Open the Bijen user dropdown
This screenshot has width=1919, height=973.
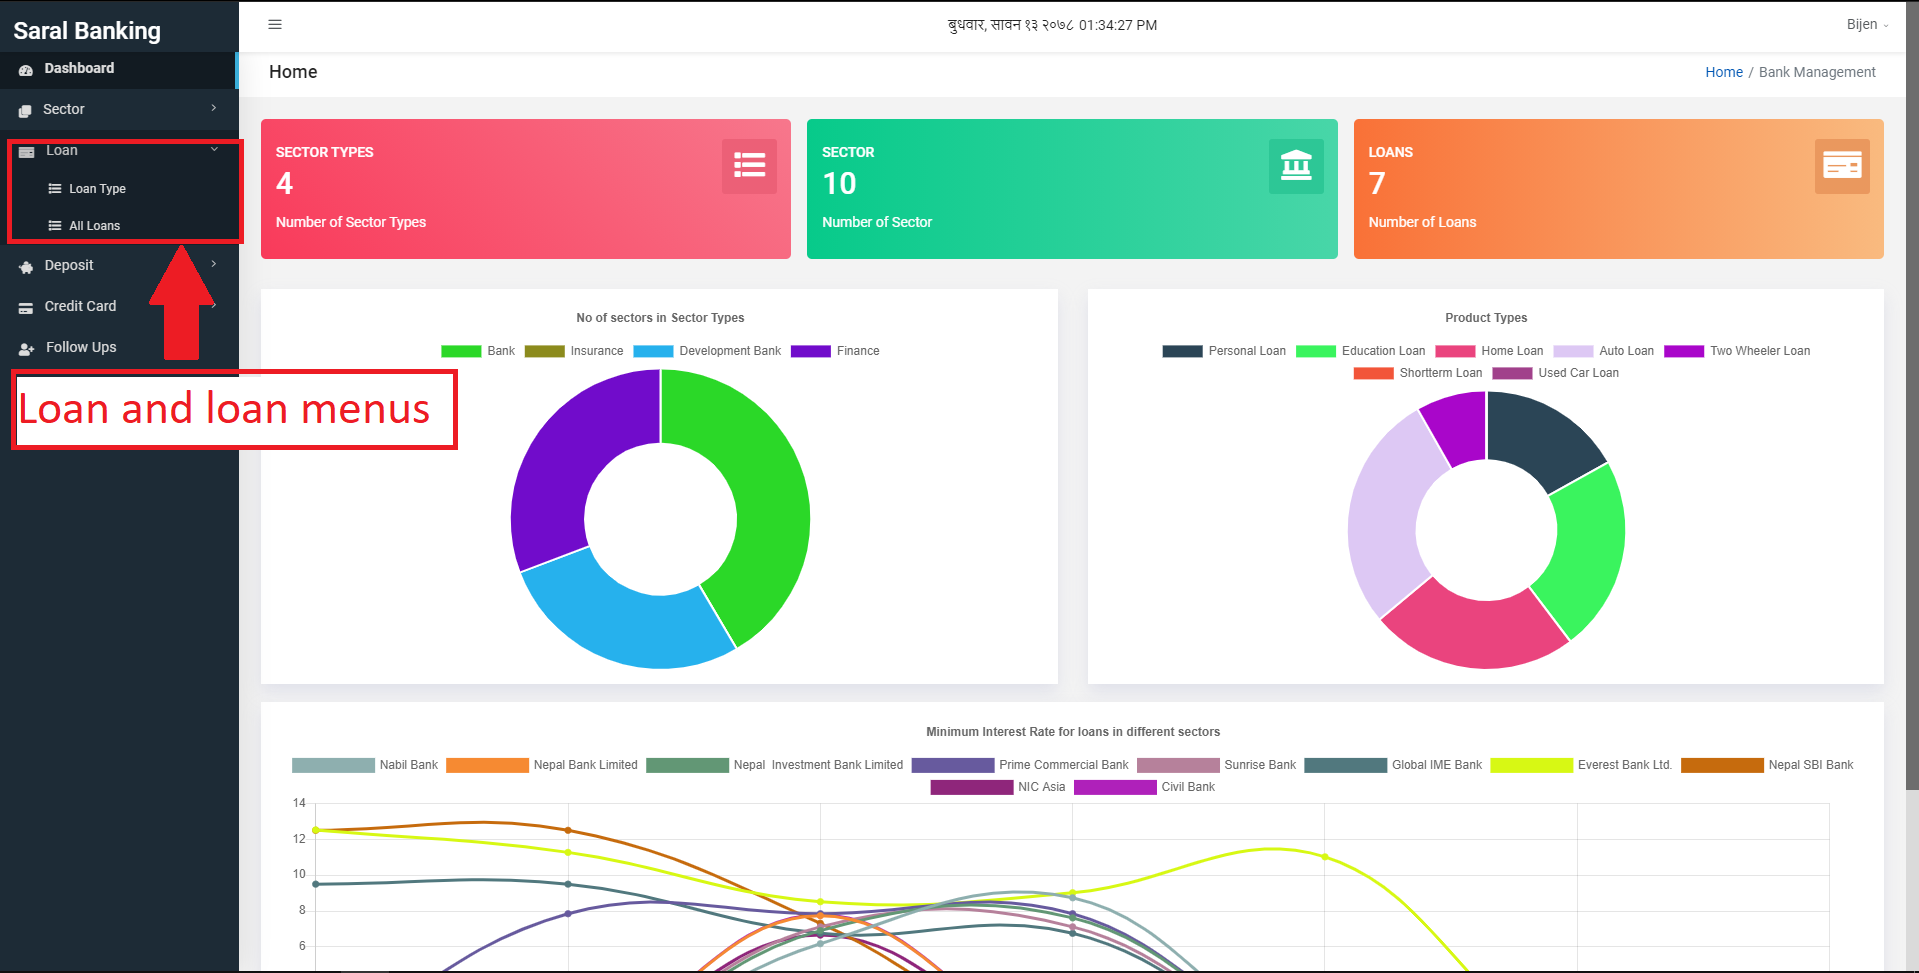1867,25
